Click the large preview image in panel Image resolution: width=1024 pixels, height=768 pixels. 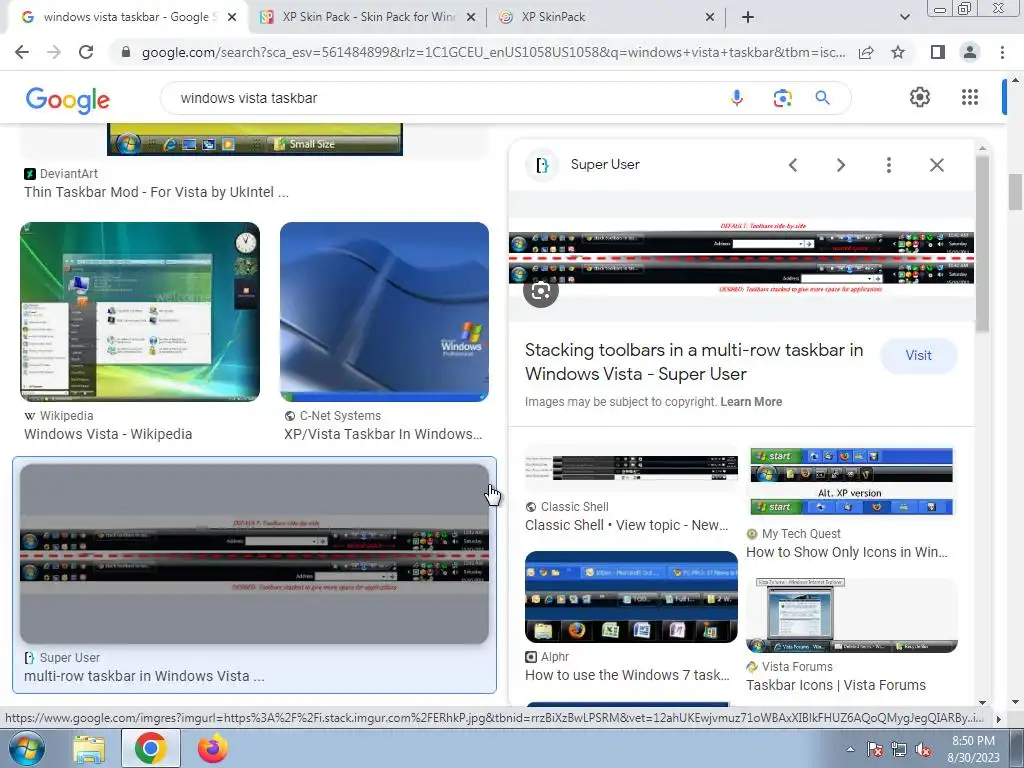coord(741,256)
